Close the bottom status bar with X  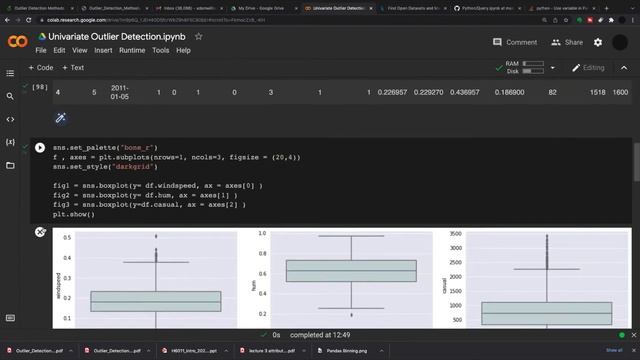click(634, 335)
